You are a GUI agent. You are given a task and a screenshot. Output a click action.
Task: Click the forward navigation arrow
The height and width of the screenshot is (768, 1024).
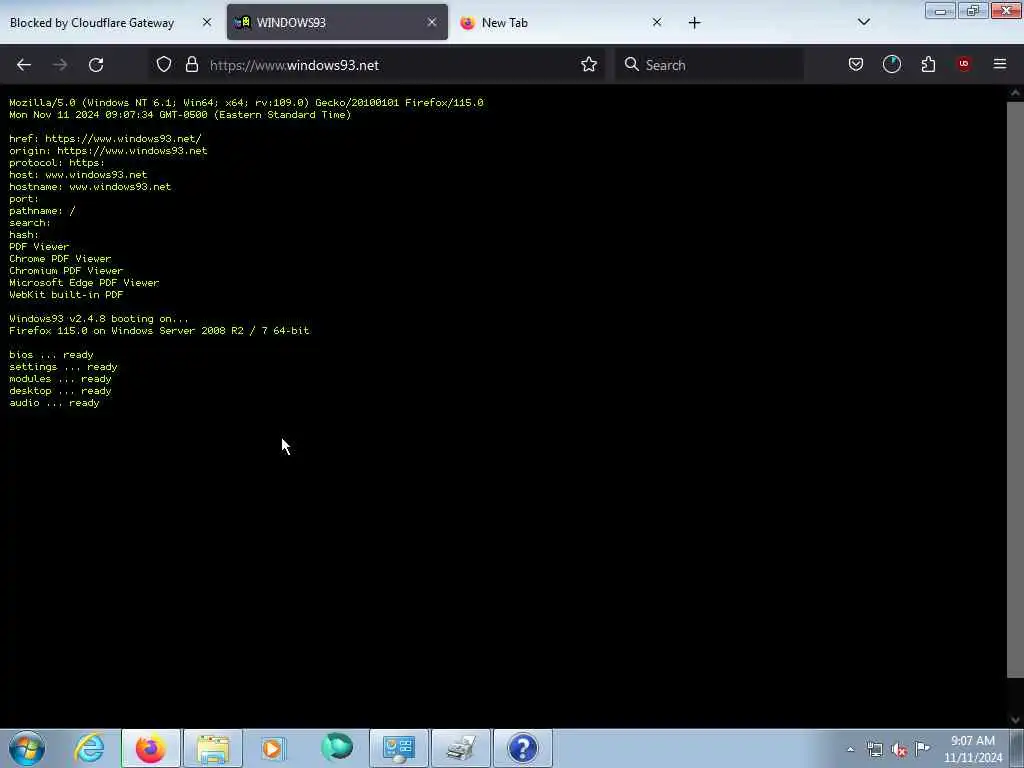click(59, 65)
